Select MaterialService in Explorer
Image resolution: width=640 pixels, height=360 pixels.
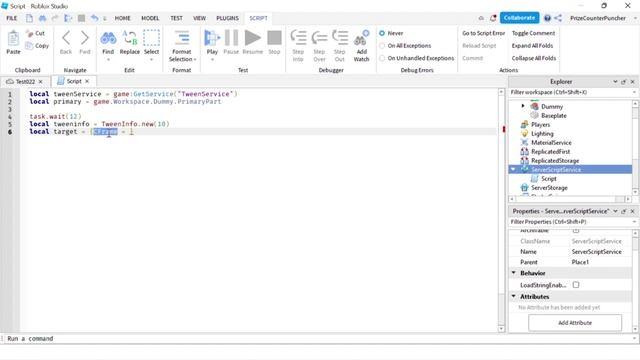click(x=551, y=142)
